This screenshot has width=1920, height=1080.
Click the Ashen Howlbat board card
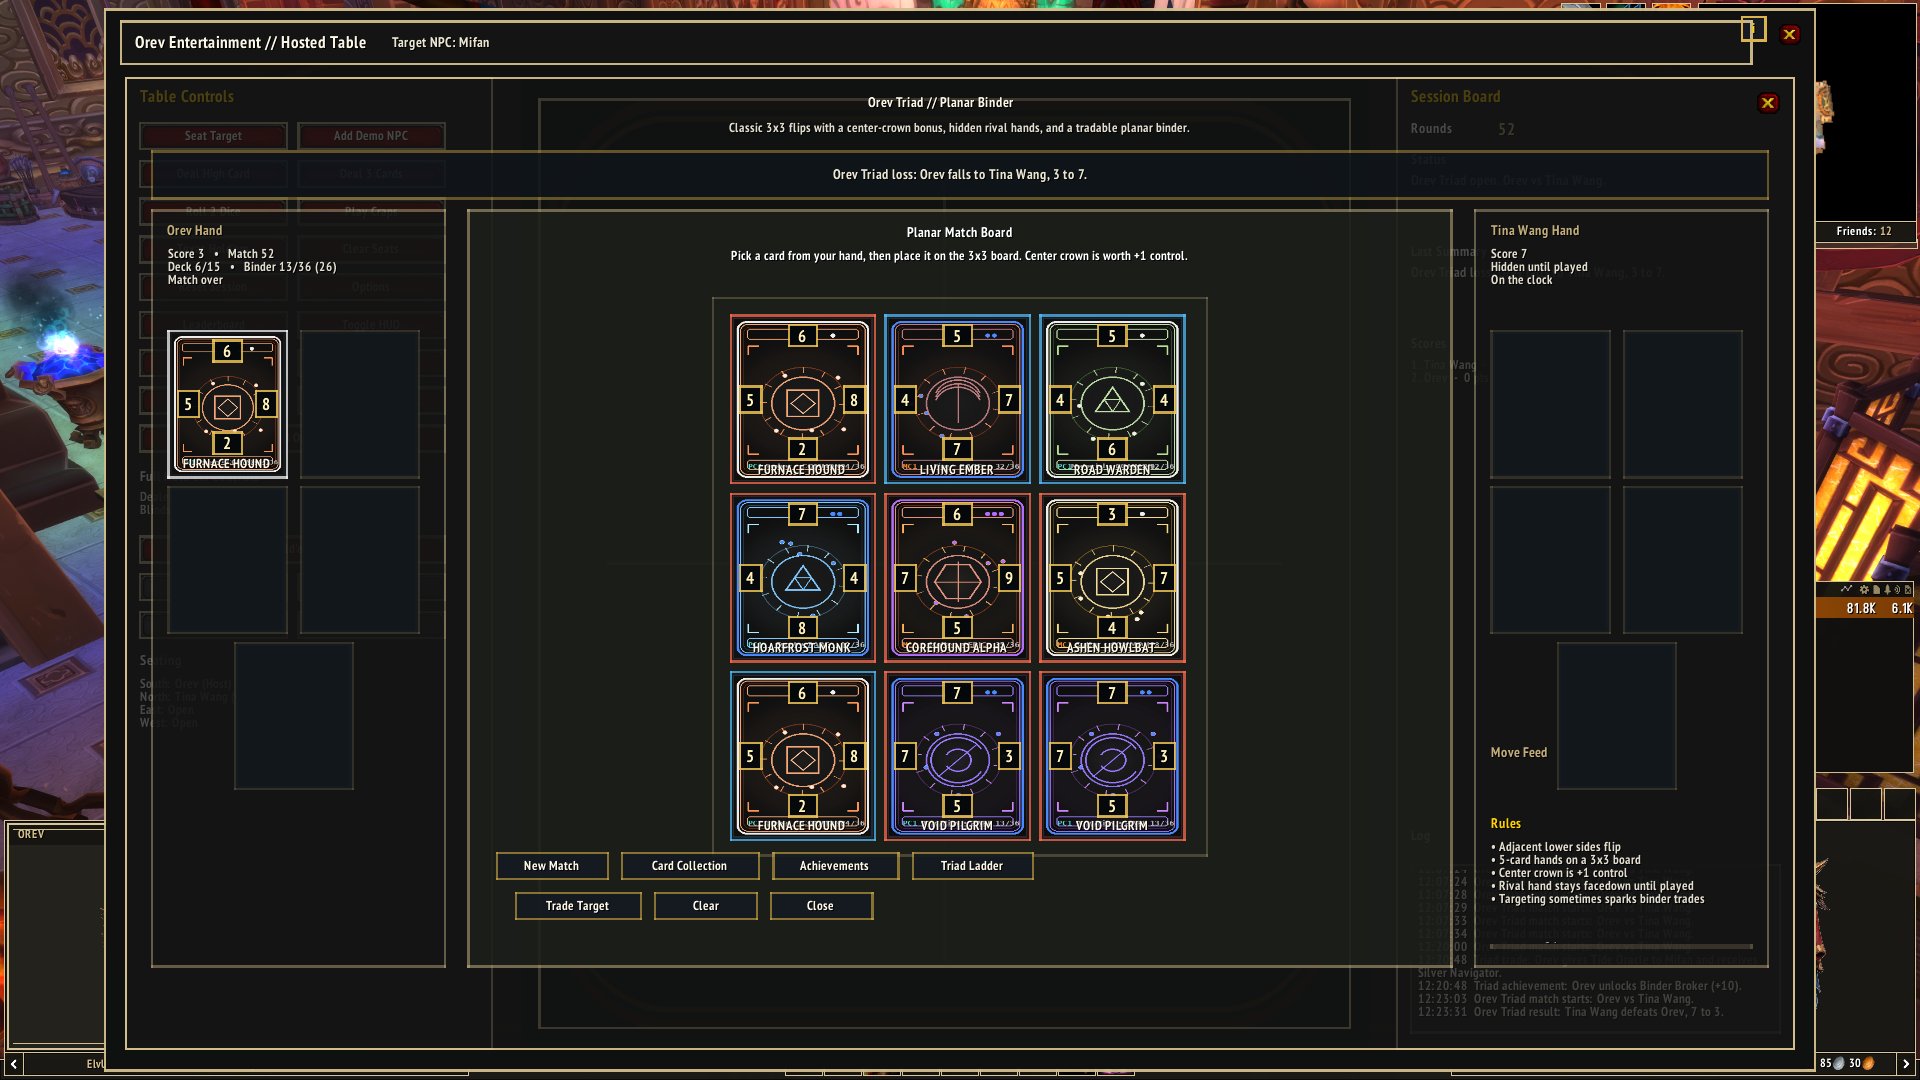pos(1112,578)
